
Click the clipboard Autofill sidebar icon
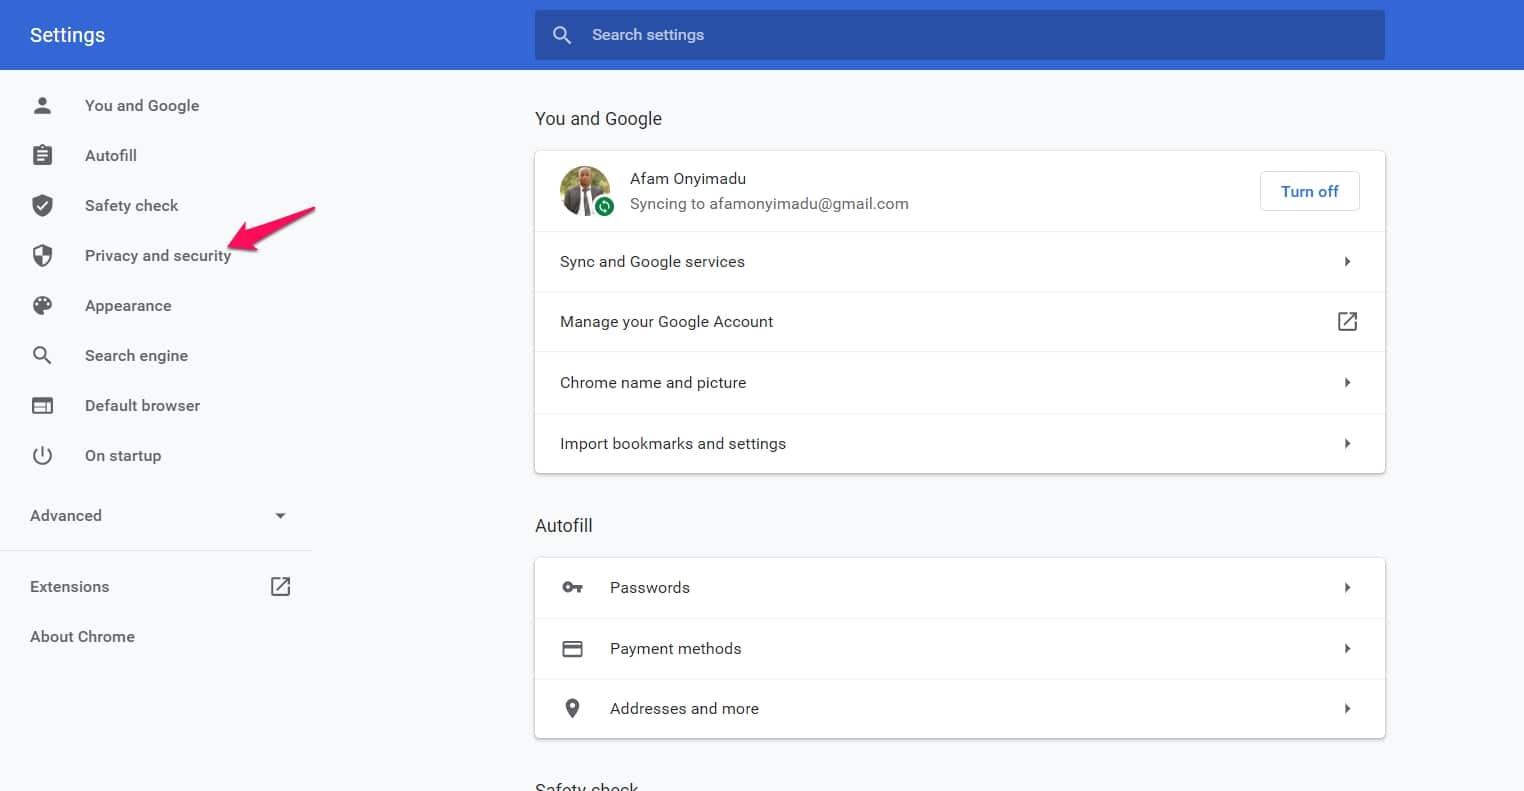pyautogui.click(x=42, y=155)
